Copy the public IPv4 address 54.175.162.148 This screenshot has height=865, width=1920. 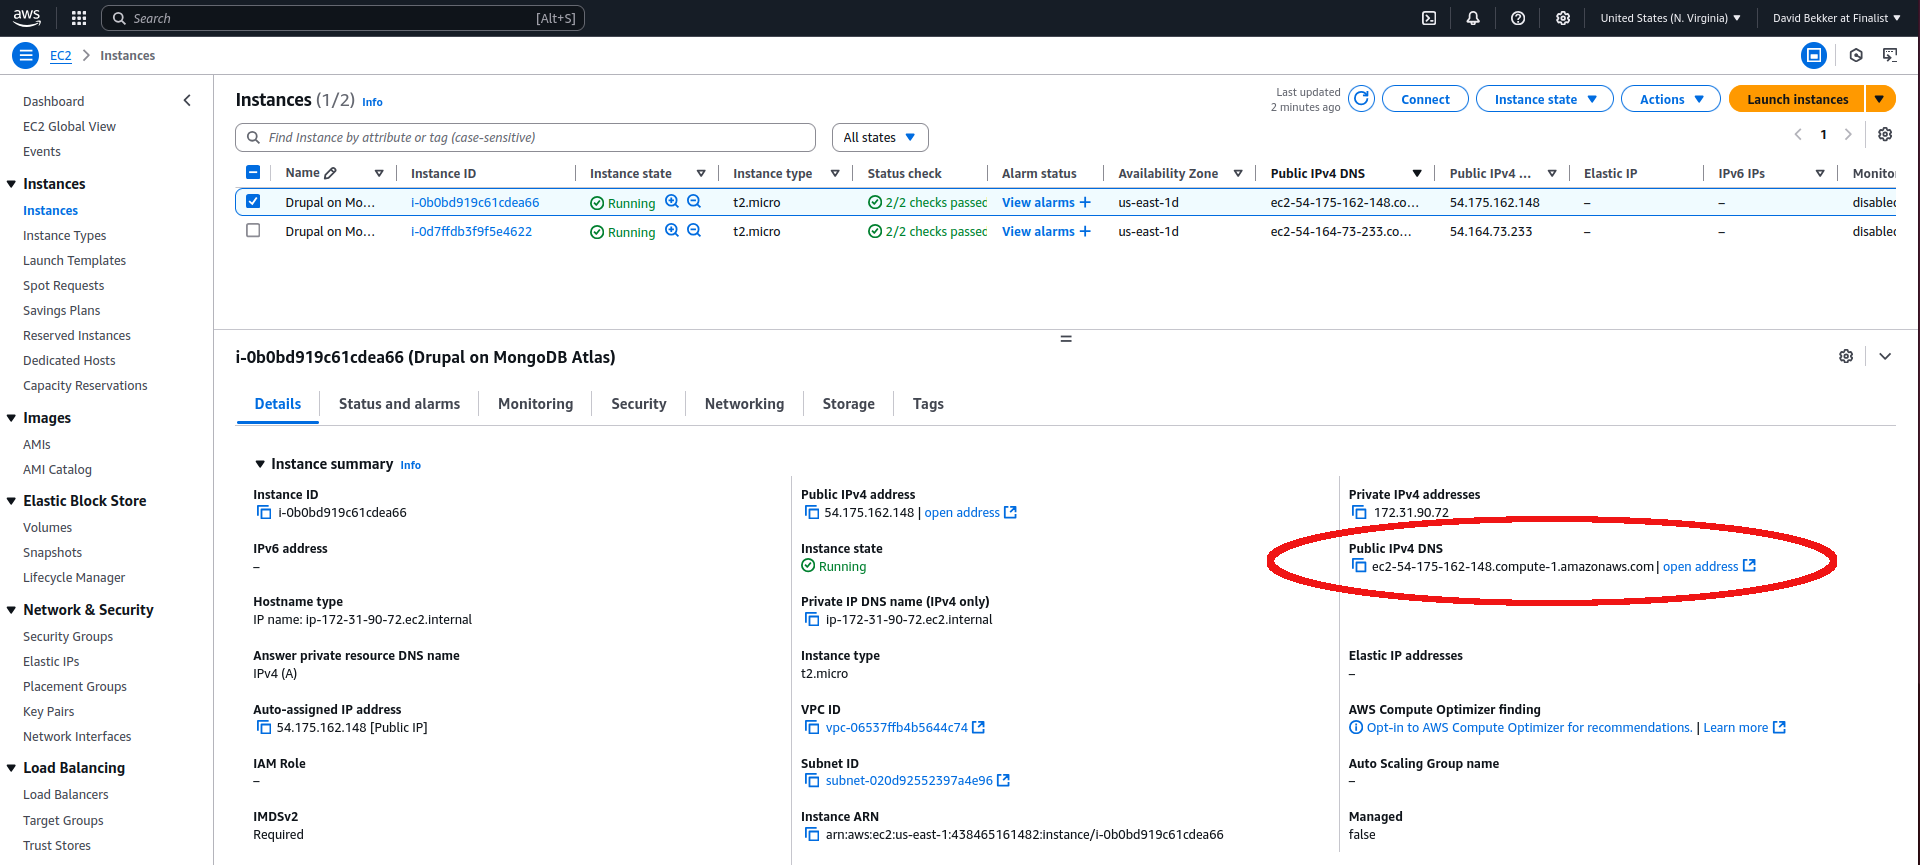click(812, 512)
